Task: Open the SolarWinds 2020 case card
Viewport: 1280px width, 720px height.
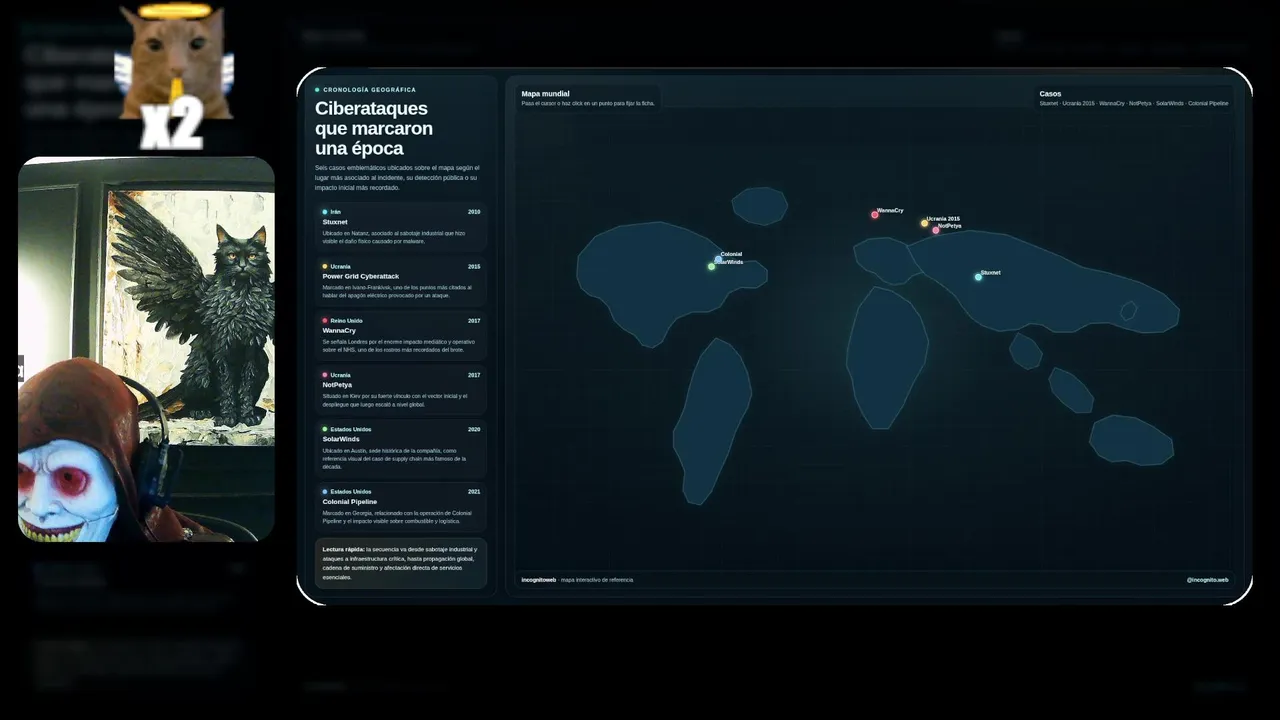Action: (401, 448)
